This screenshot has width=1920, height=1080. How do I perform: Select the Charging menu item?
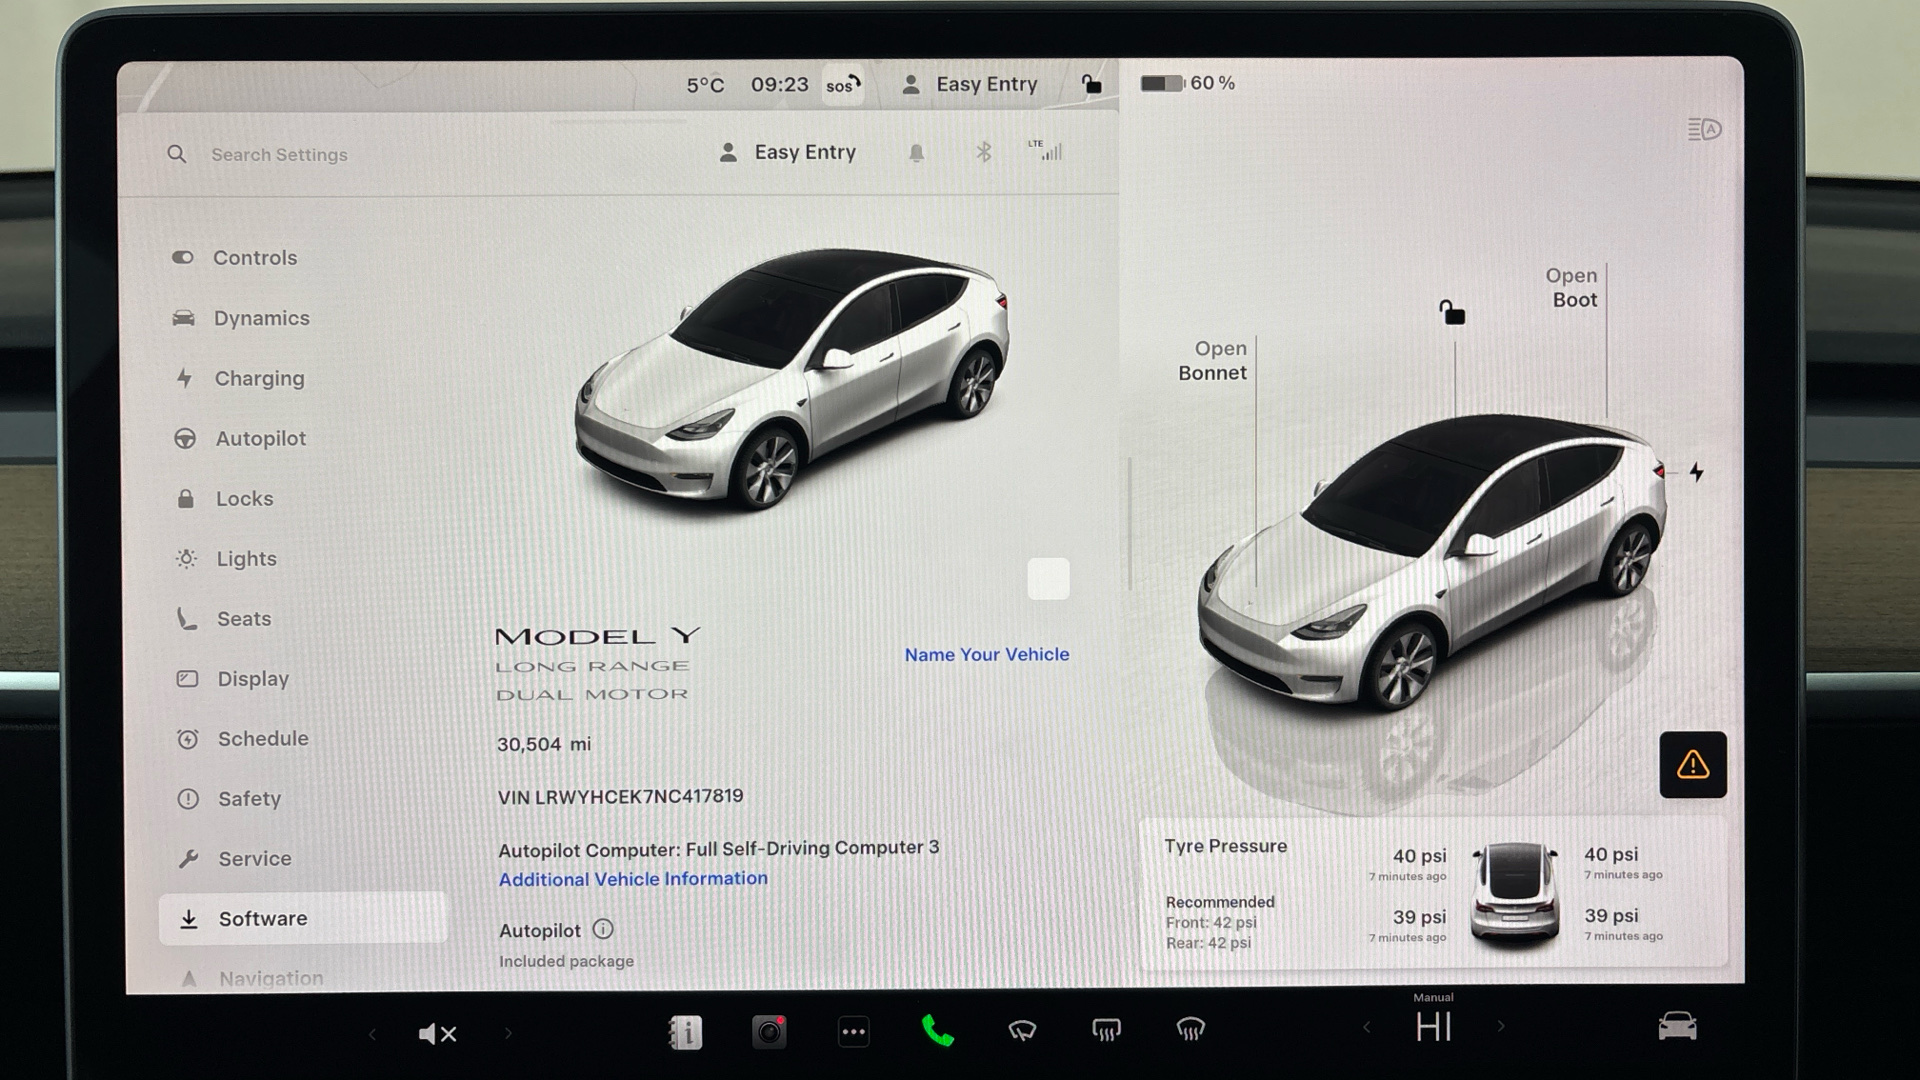coord(259,378)
